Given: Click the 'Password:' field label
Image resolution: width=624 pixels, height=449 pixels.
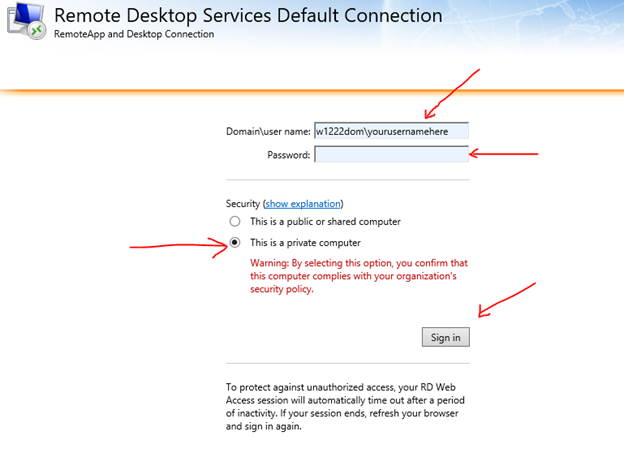Looking at the screenshot, I should (x=288, y=155).
